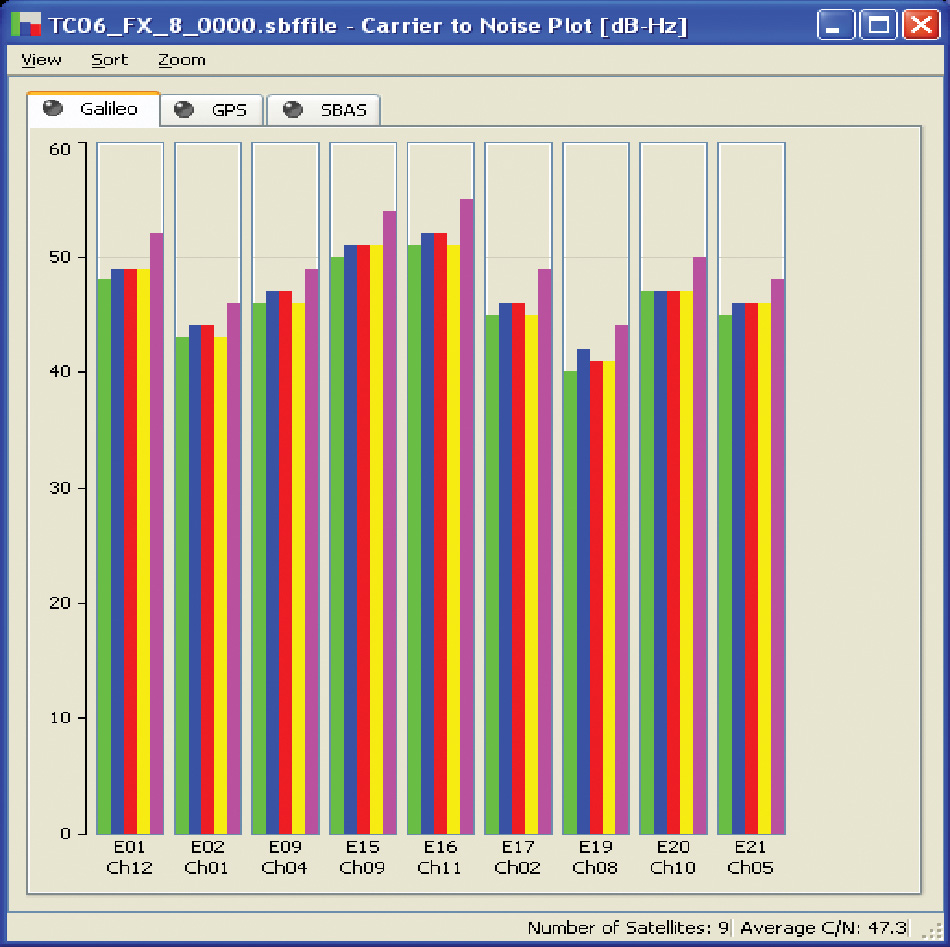Open the View menu
Image resolution: width=950 pixels, height=947 pixels.
(x=41, y=60)
